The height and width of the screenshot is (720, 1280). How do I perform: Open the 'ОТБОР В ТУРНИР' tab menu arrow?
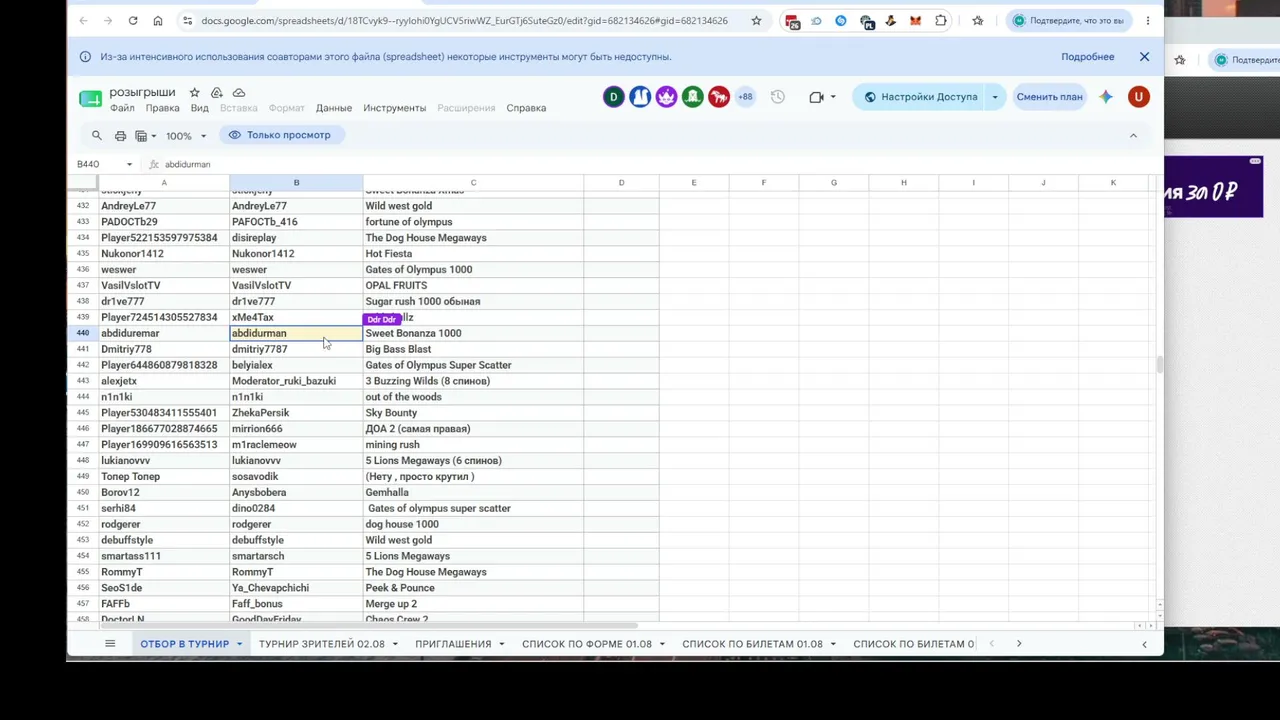tap(239, 644)
